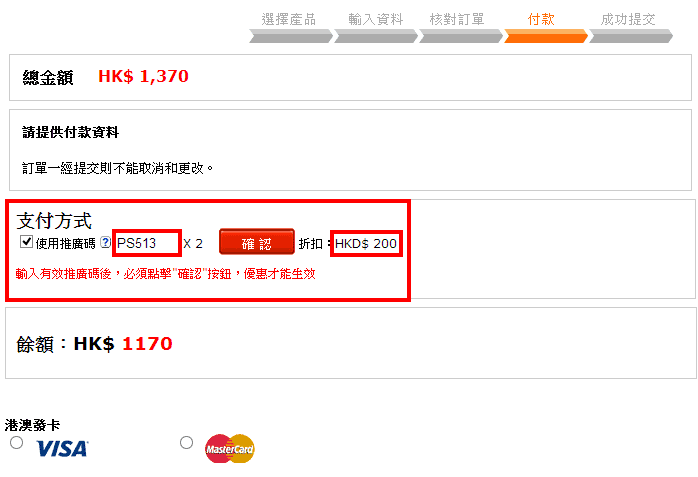Viewport: 698px width, 477px height.
Task: Click the orange 付款 progress arrow
Action: (546, 36)
